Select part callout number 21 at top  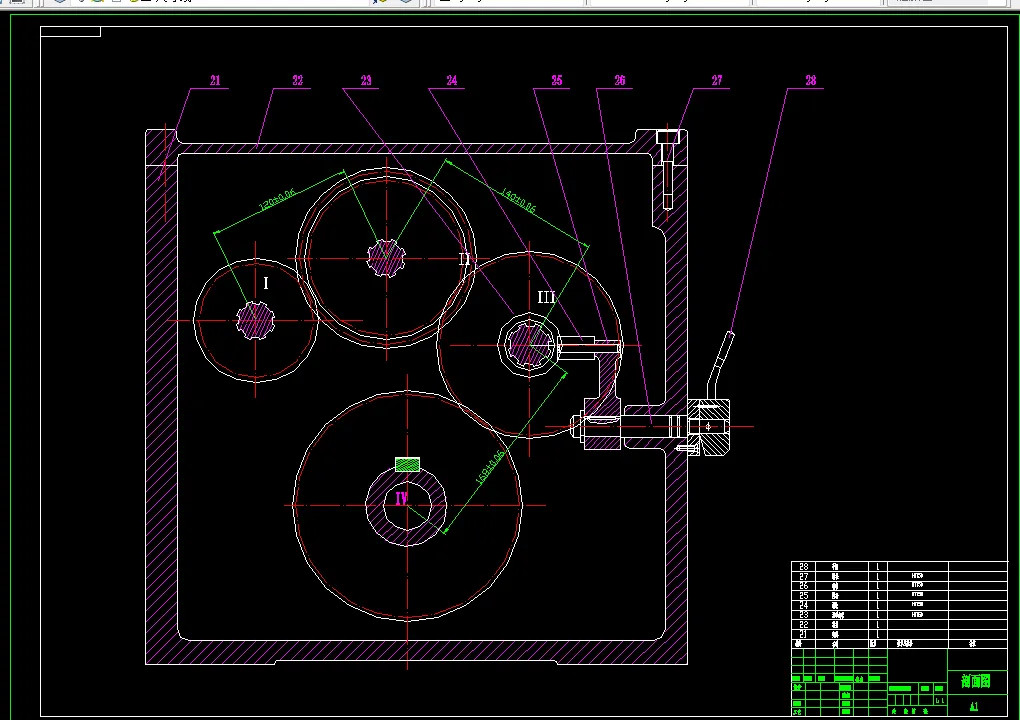pos(215,81)
